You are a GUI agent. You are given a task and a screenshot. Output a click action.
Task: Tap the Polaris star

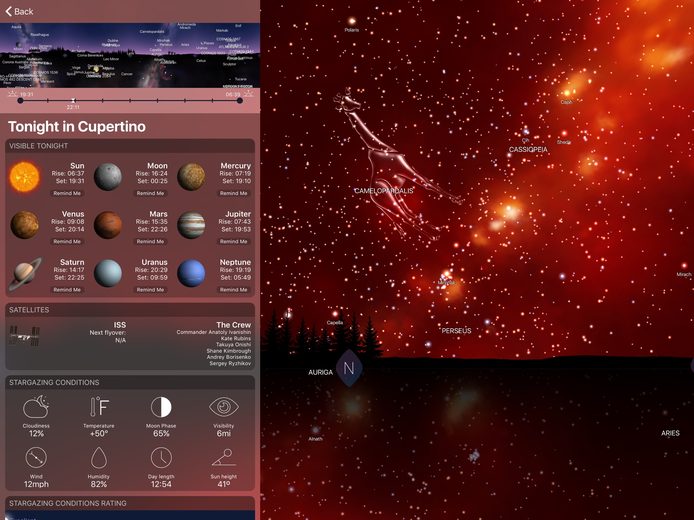tap(352, 21)
